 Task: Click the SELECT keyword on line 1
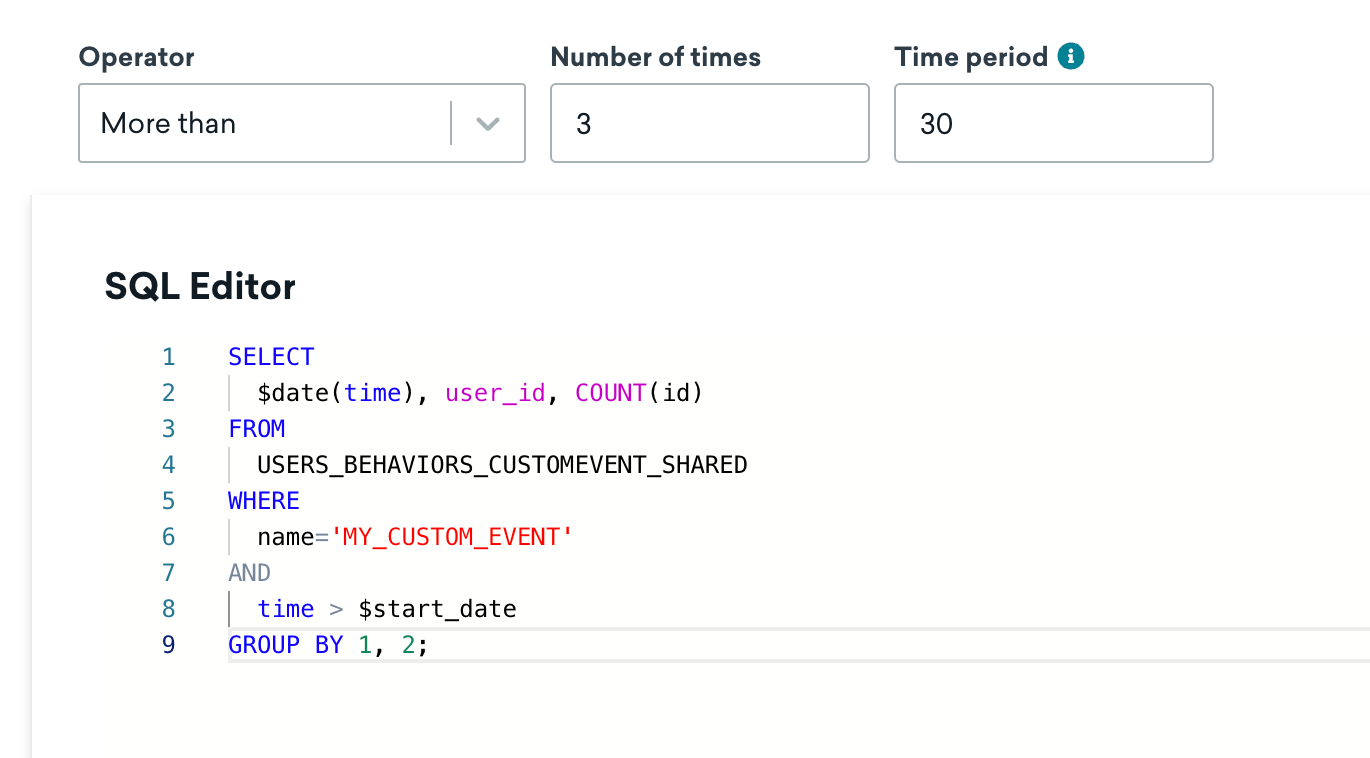[271, 357]
